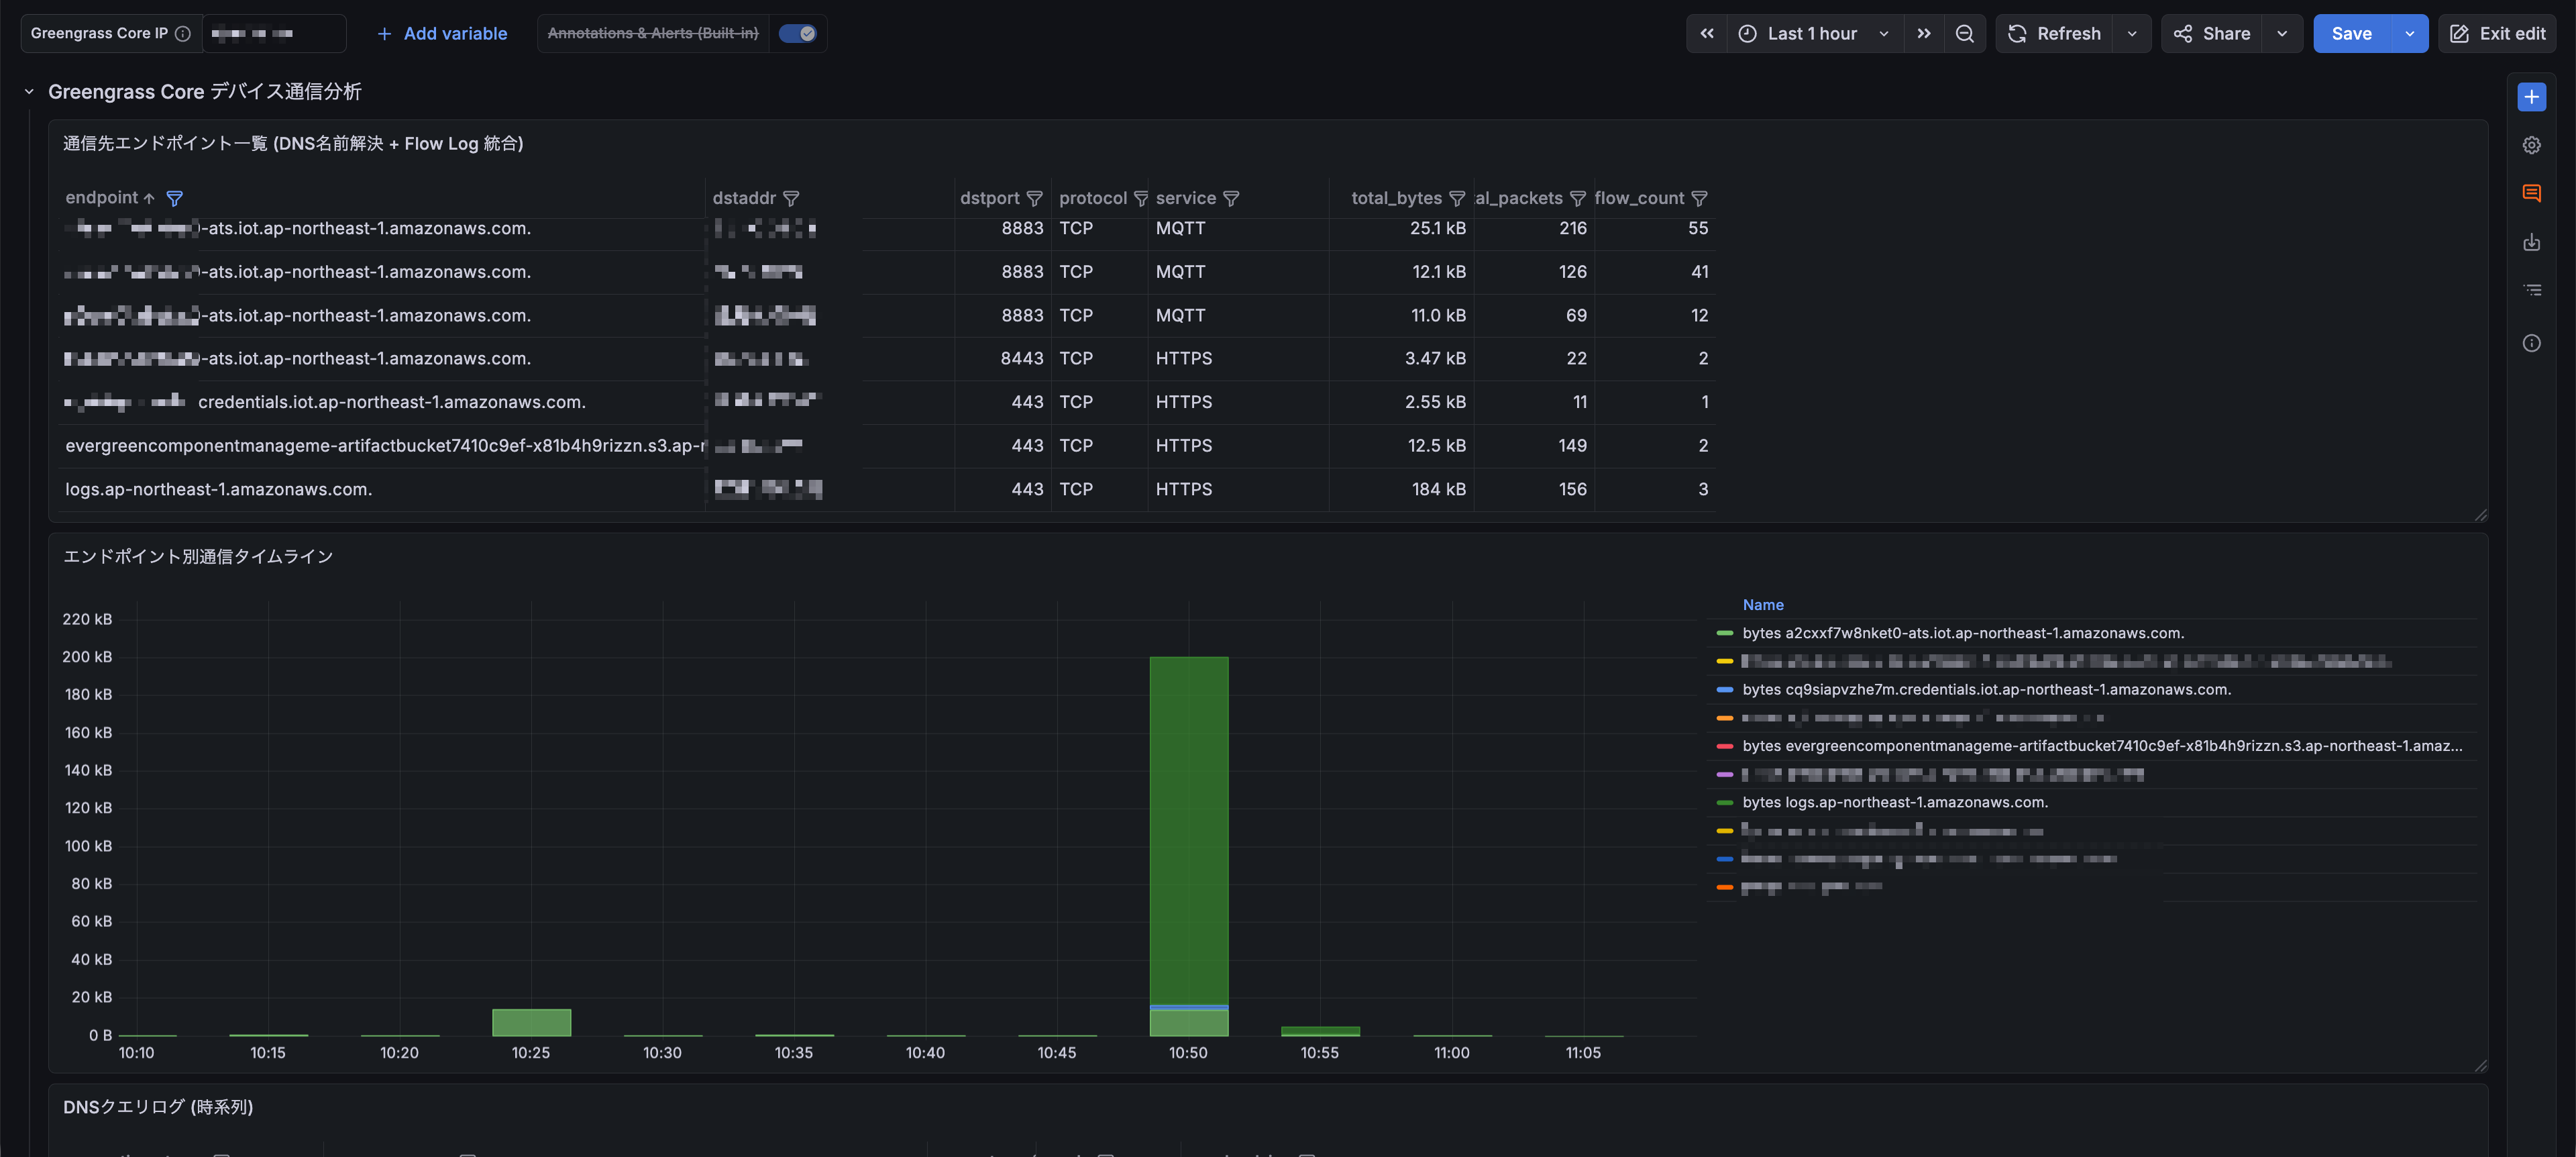Screen dimensions: 2576x1157
Task: Open the comments icon in right sidebar
Action: pyautogui.click(x=2531, y=193)
